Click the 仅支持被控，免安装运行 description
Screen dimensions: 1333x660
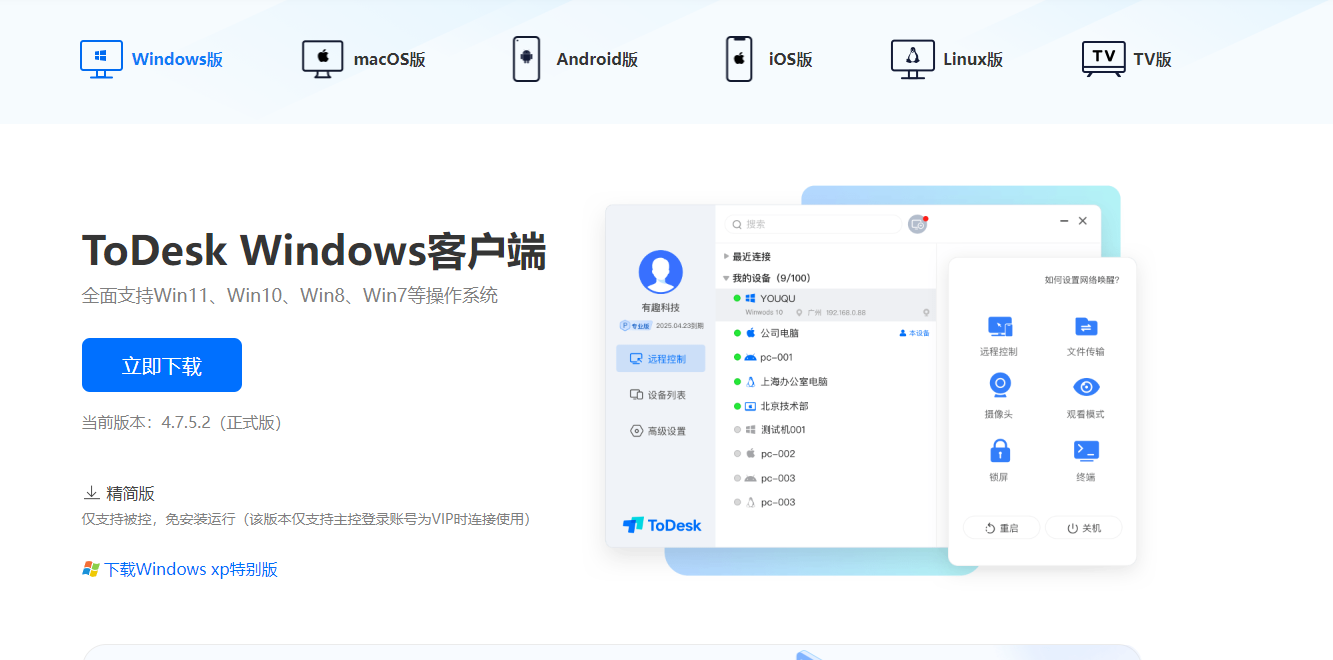306,519
